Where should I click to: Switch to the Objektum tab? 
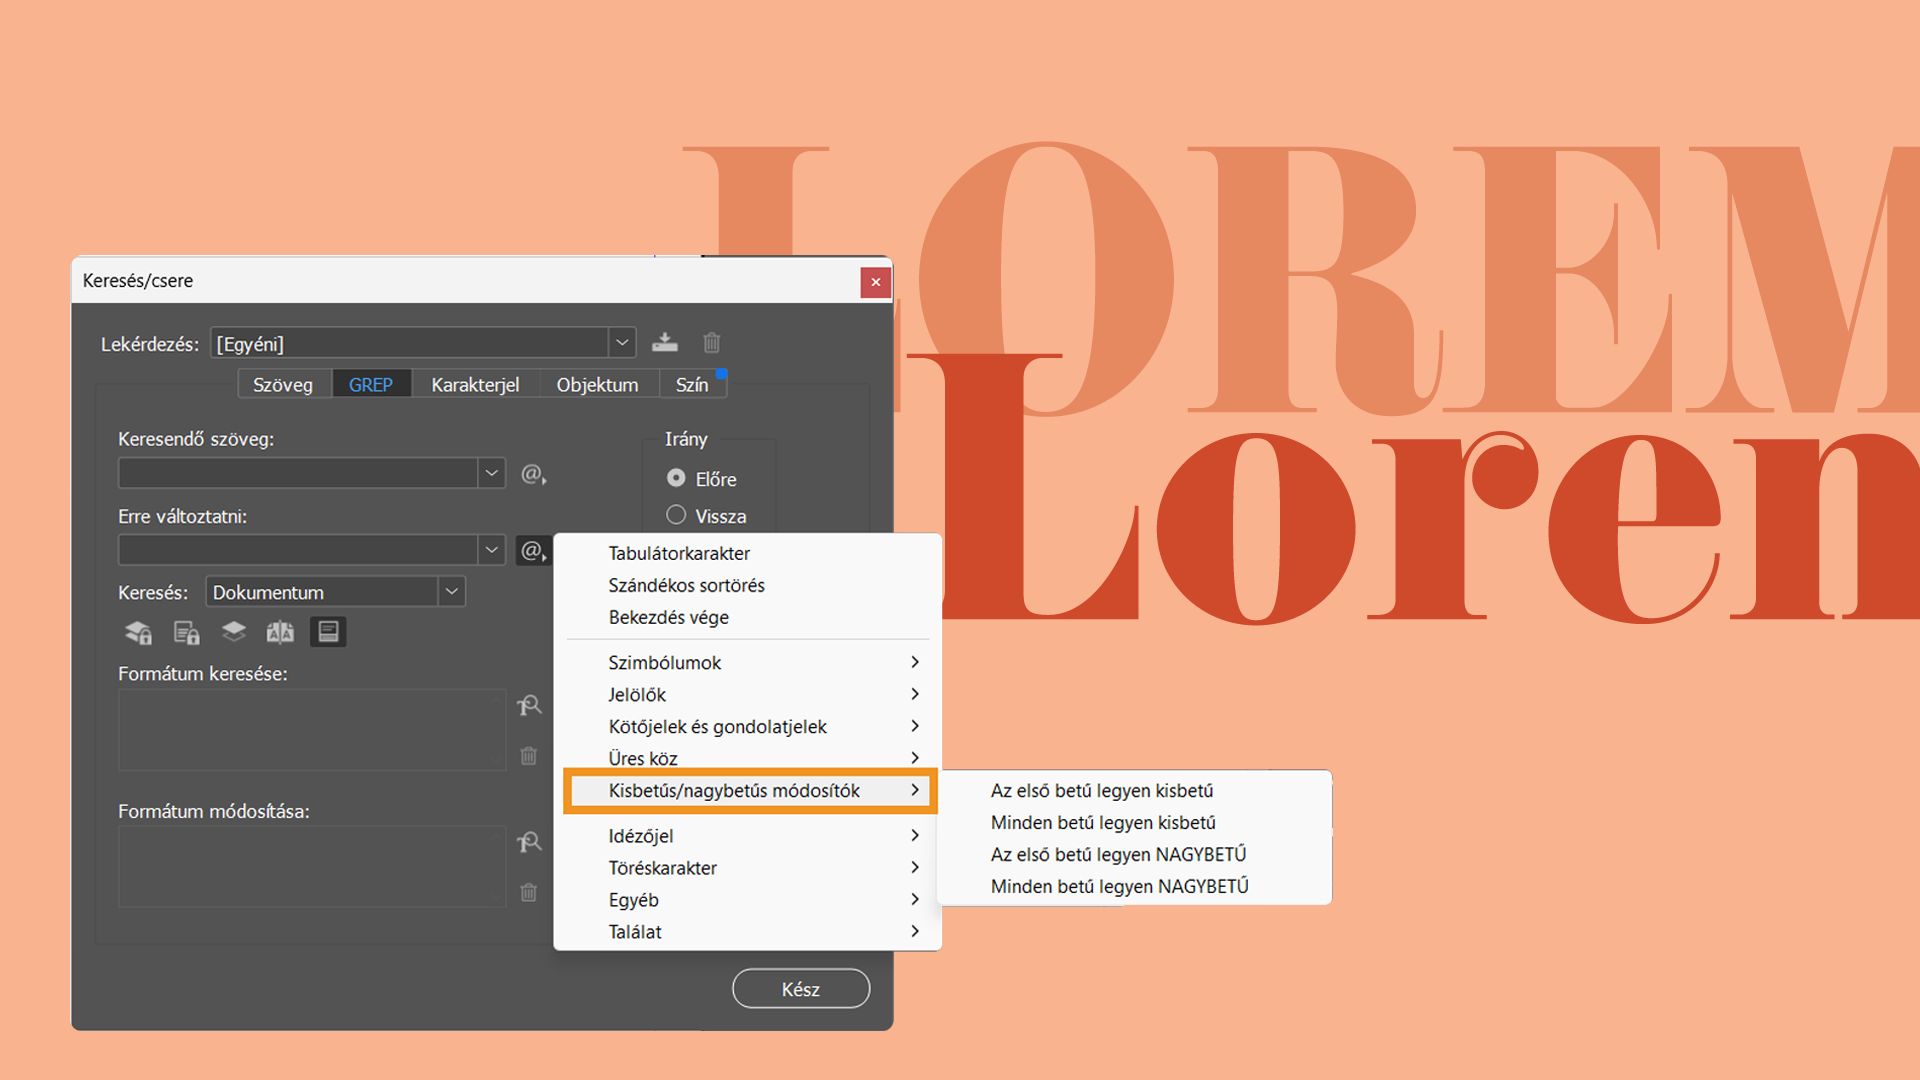click(x=597, y=385)
